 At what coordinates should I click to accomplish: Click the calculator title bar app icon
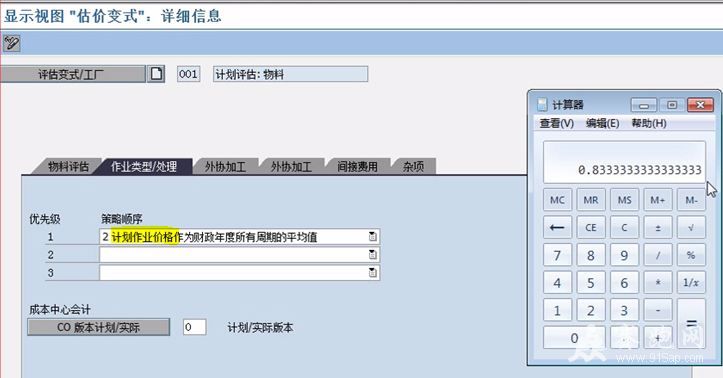pyautogui.click(x=542, y=105)
